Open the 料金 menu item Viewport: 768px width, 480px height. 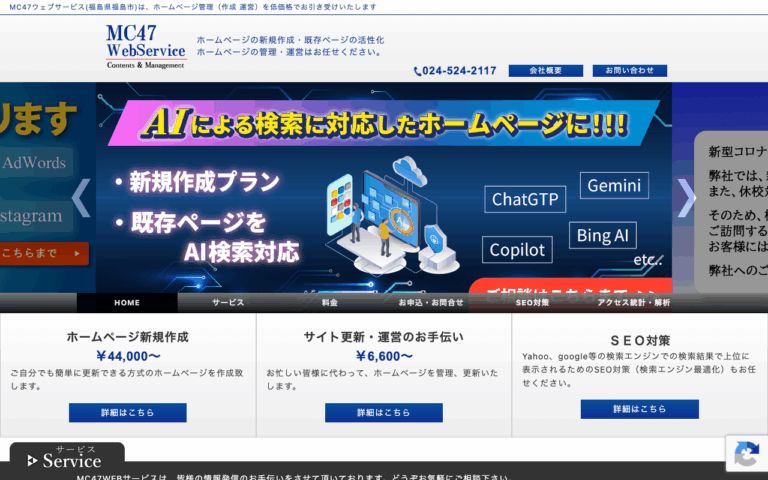pos(329,303)
